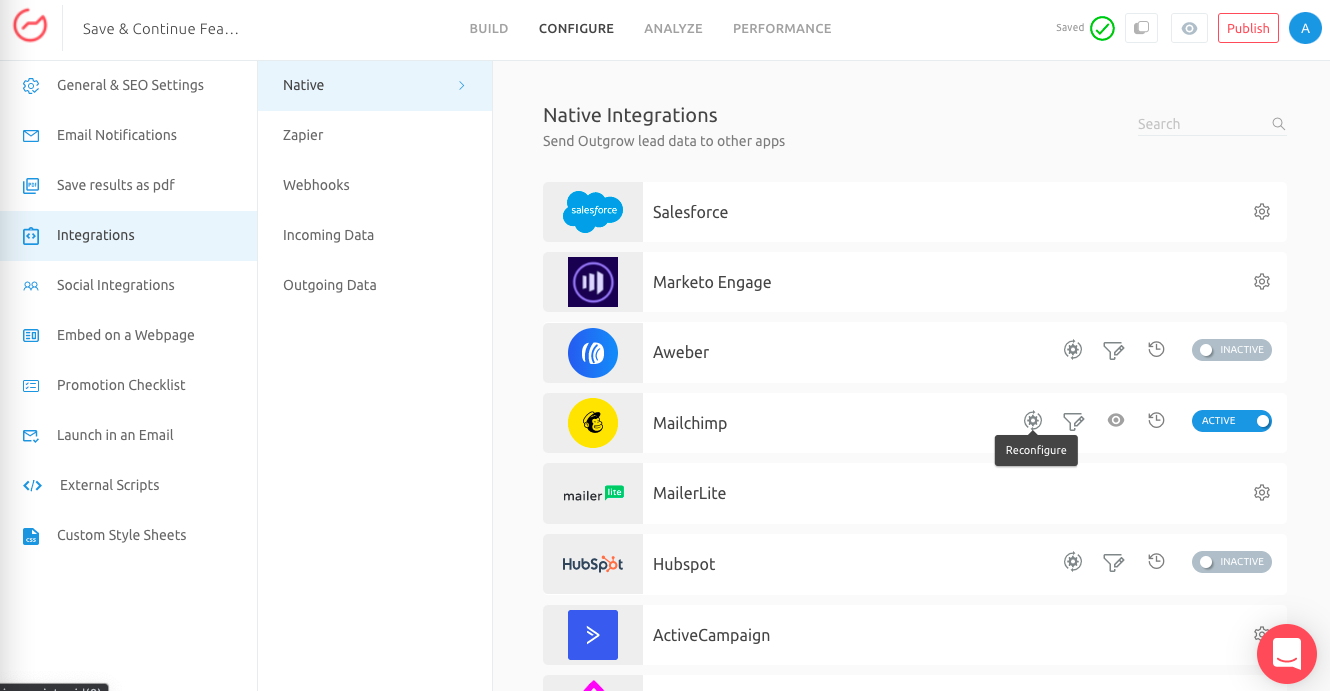The height and width of the screenshot is (691, 1330).
Task: Open Marketo Engage gear settings icon
Action: [1262, 282]
